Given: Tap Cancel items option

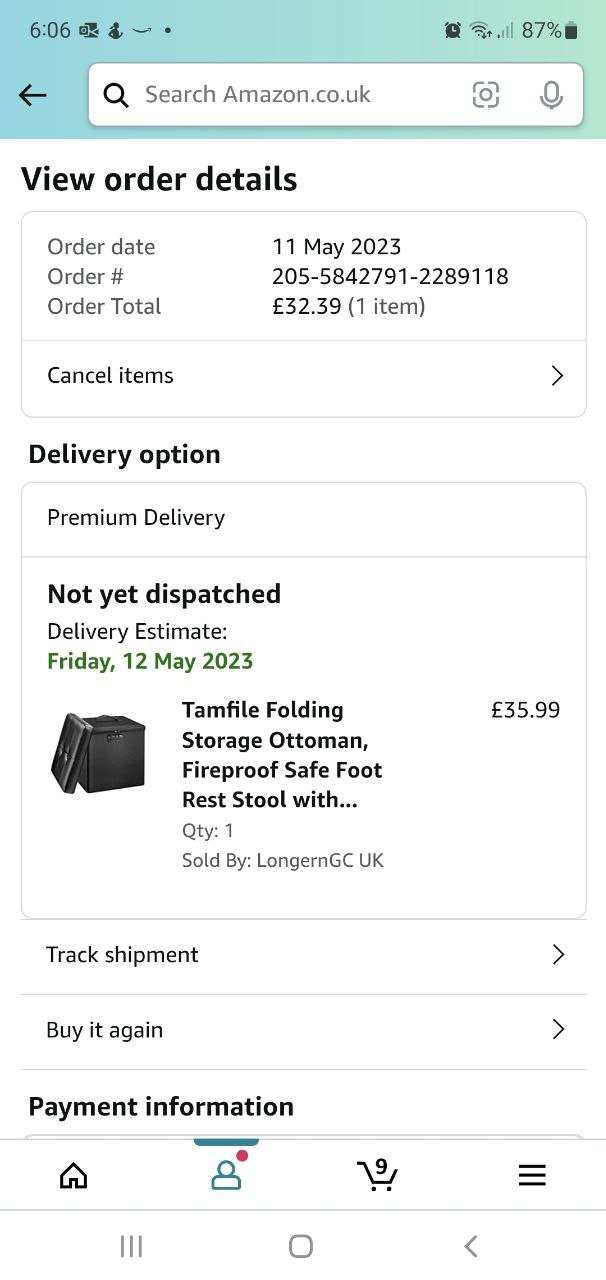Looking at the screenshot, I should [110, 376].
